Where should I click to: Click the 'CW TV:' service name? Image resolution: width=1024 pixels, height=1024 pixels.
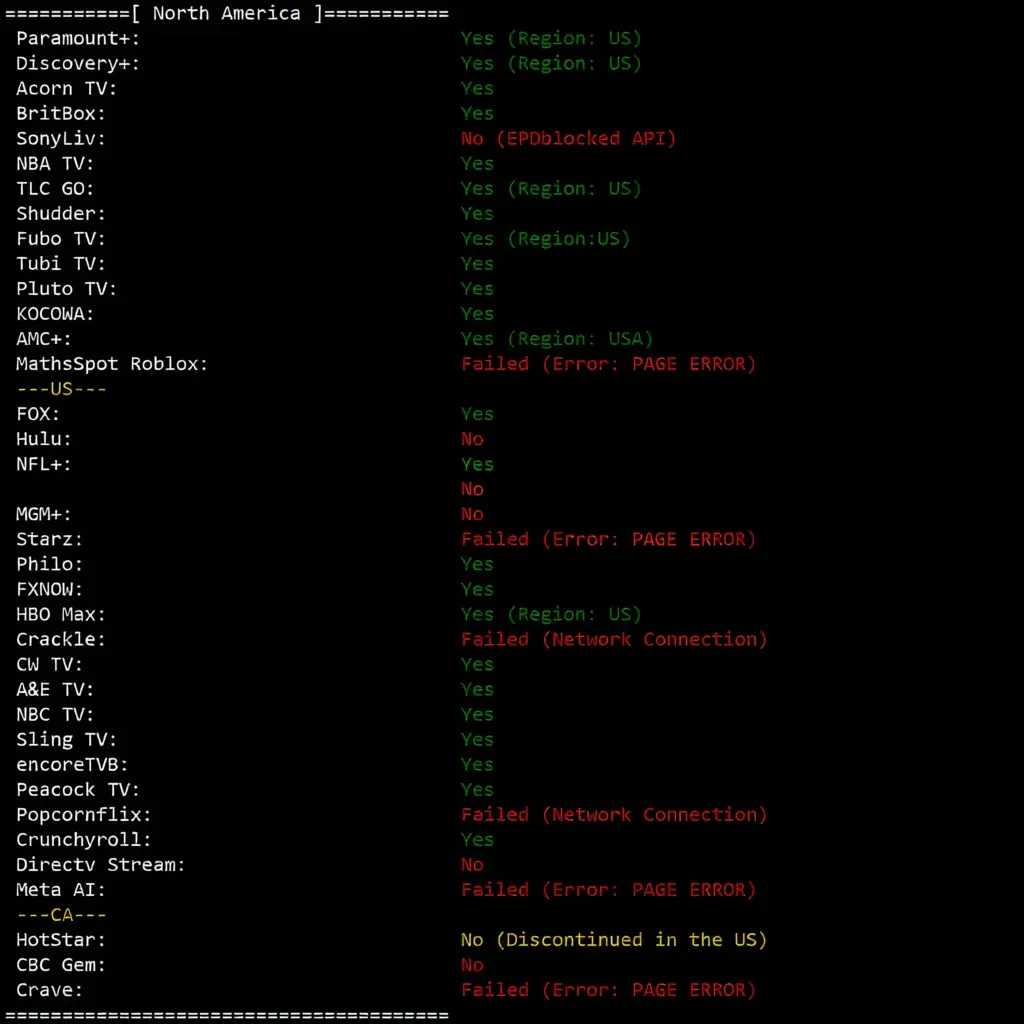(50, 664)
